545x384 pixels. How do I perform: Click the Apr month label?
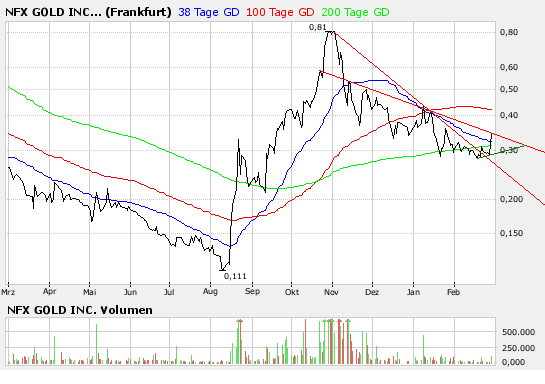click(49, 291)
